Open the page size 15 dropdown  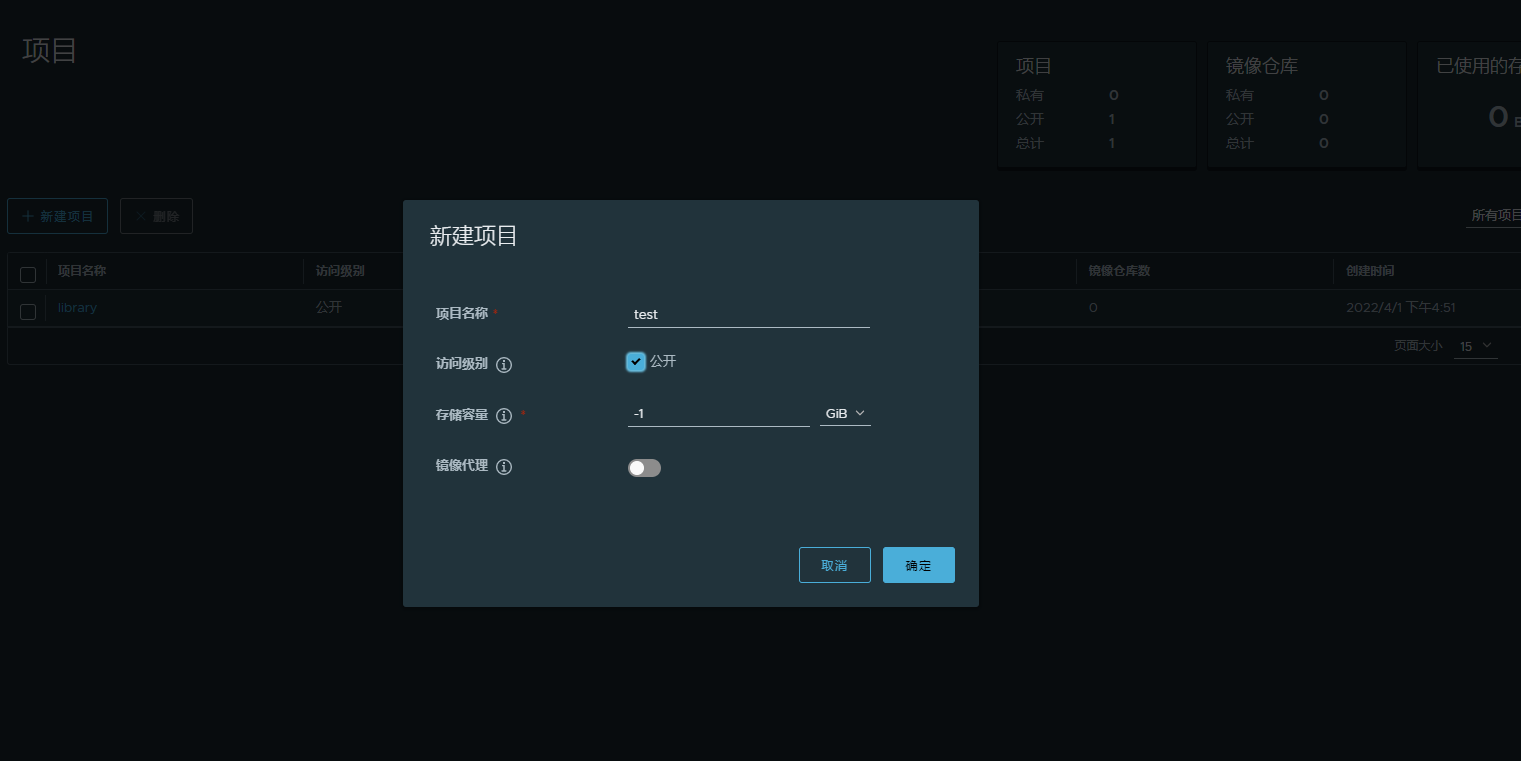click(1476, 346)
